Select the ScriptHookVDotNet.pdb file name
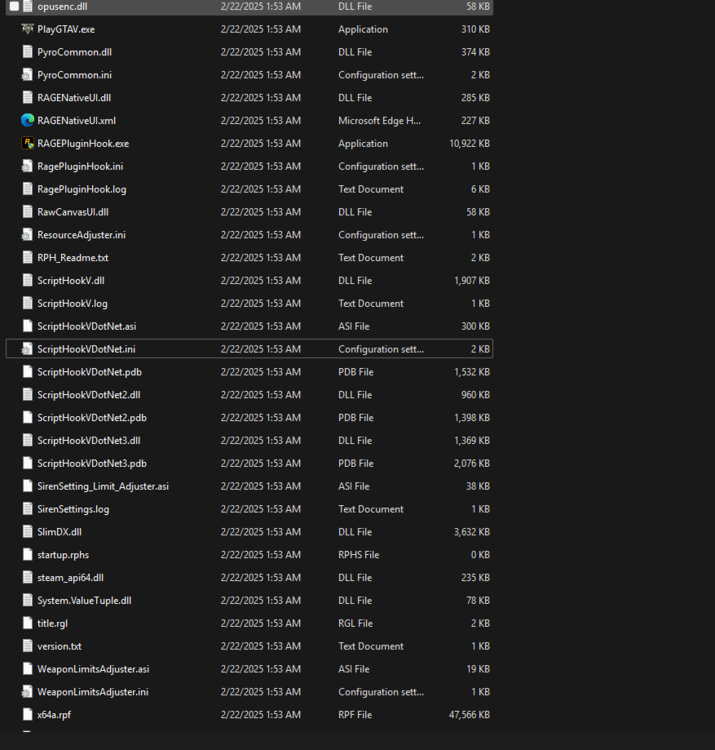The height and width of the screenshot is (750, 715). coord(89,372)
